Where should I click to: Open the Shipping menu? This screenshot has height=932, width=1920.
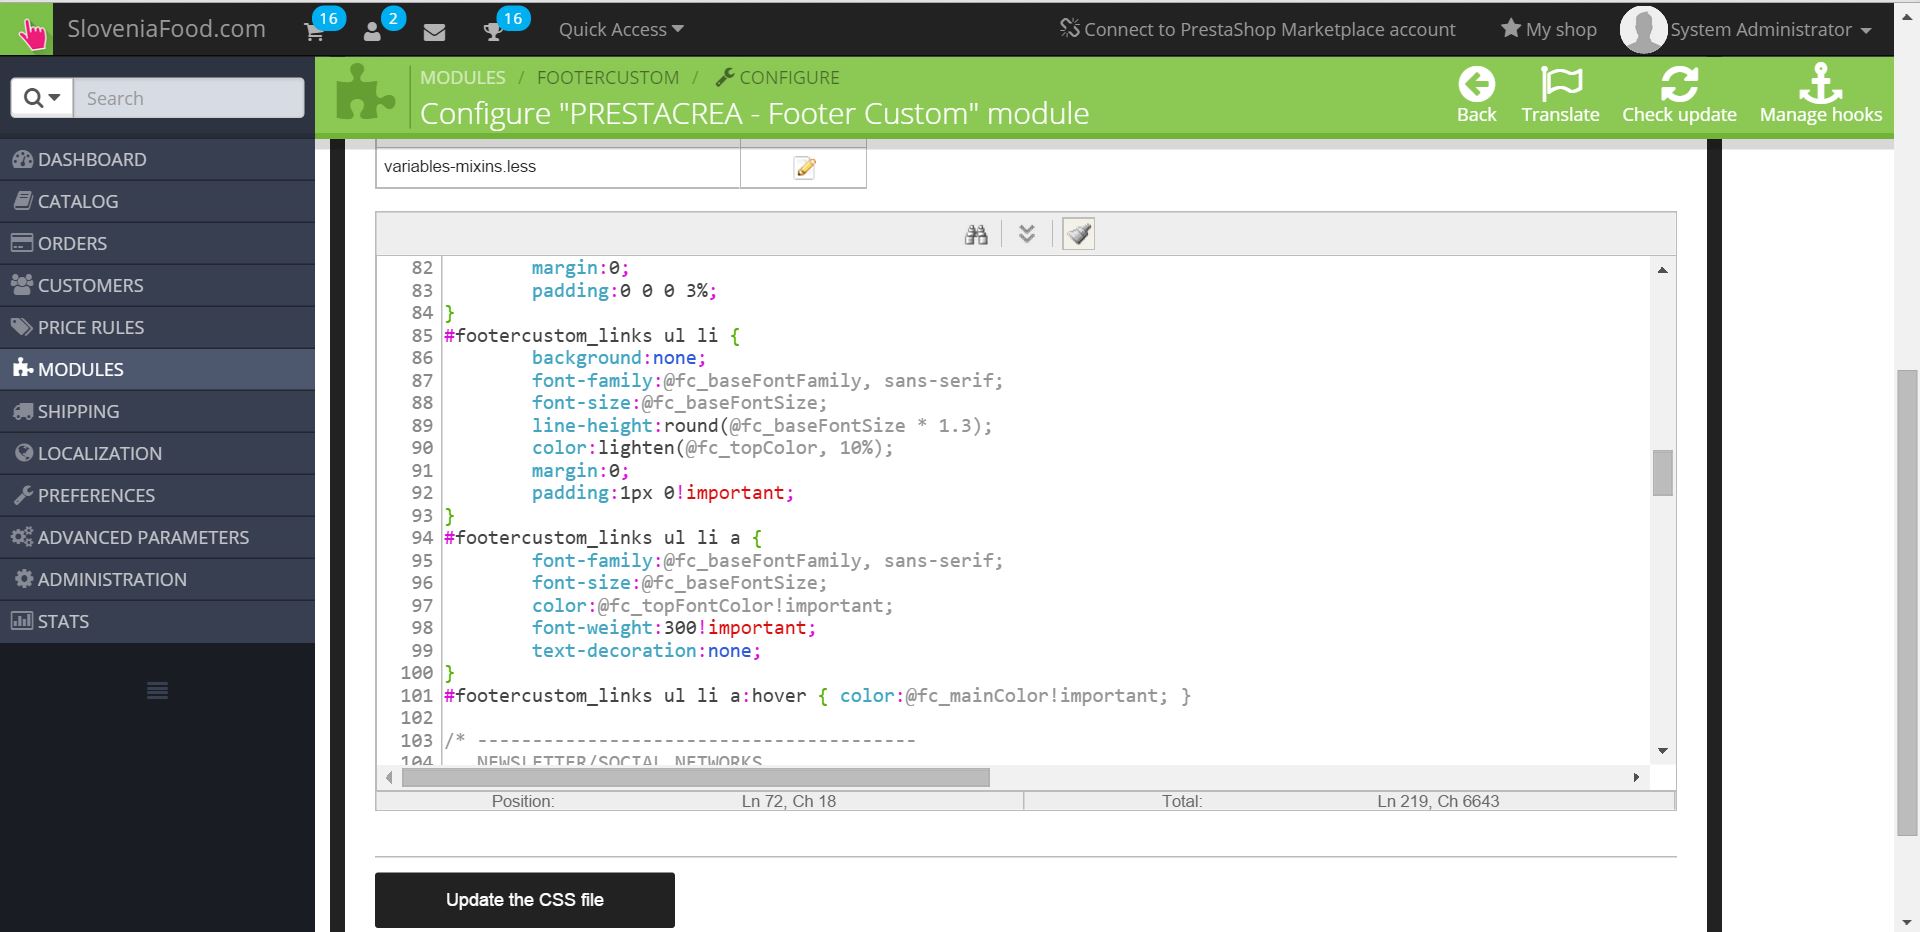pyautogui.click(x=157, y=411)
